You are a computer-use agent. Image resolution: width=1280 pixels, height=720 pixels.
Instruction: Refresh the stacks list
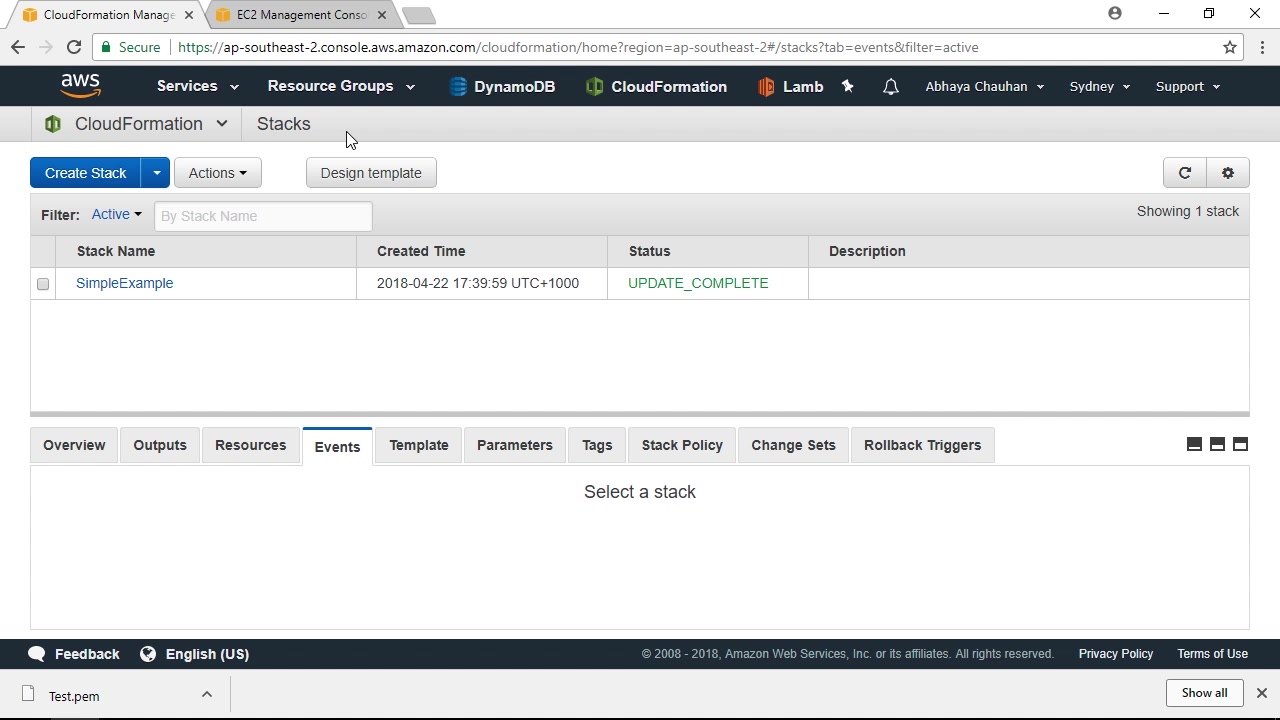[1185, 173]
